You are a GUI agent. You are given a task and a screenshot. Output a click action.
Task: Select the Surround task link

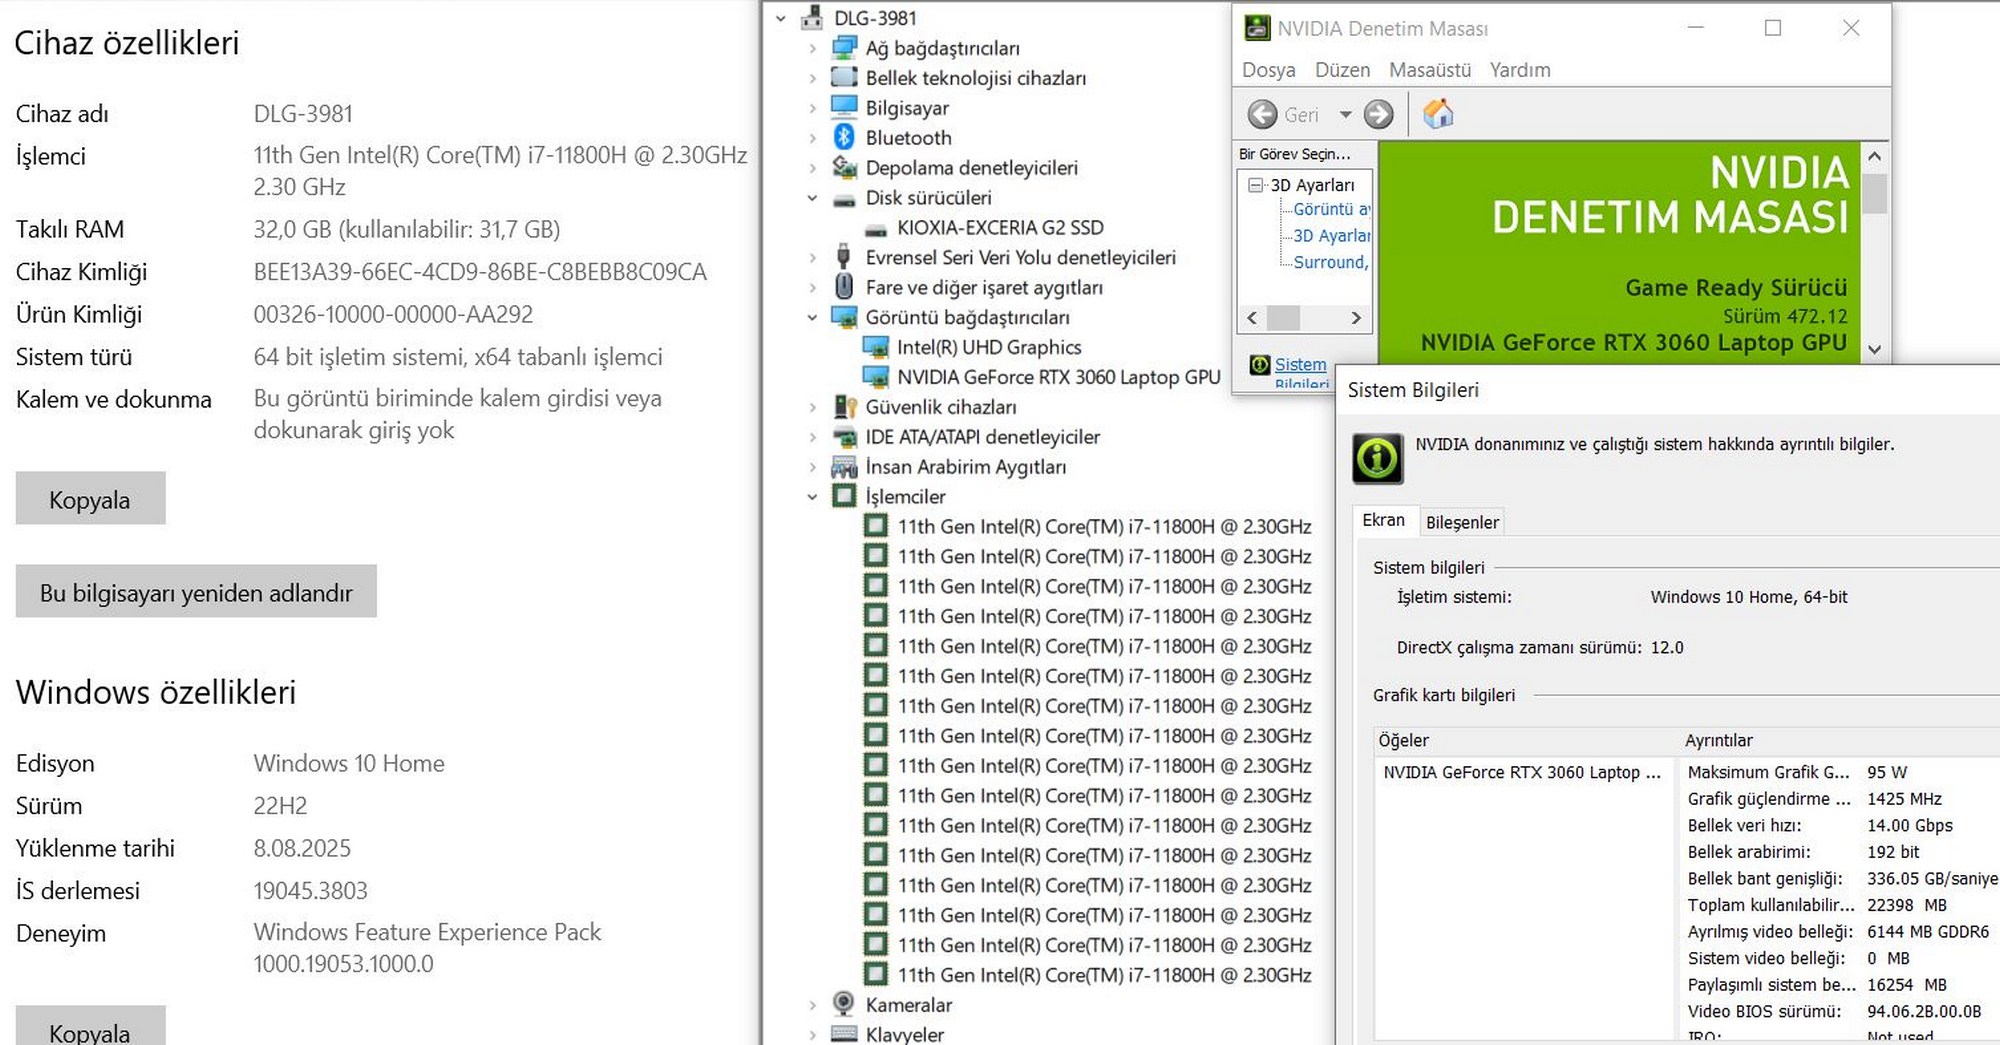pos(1331,262)
